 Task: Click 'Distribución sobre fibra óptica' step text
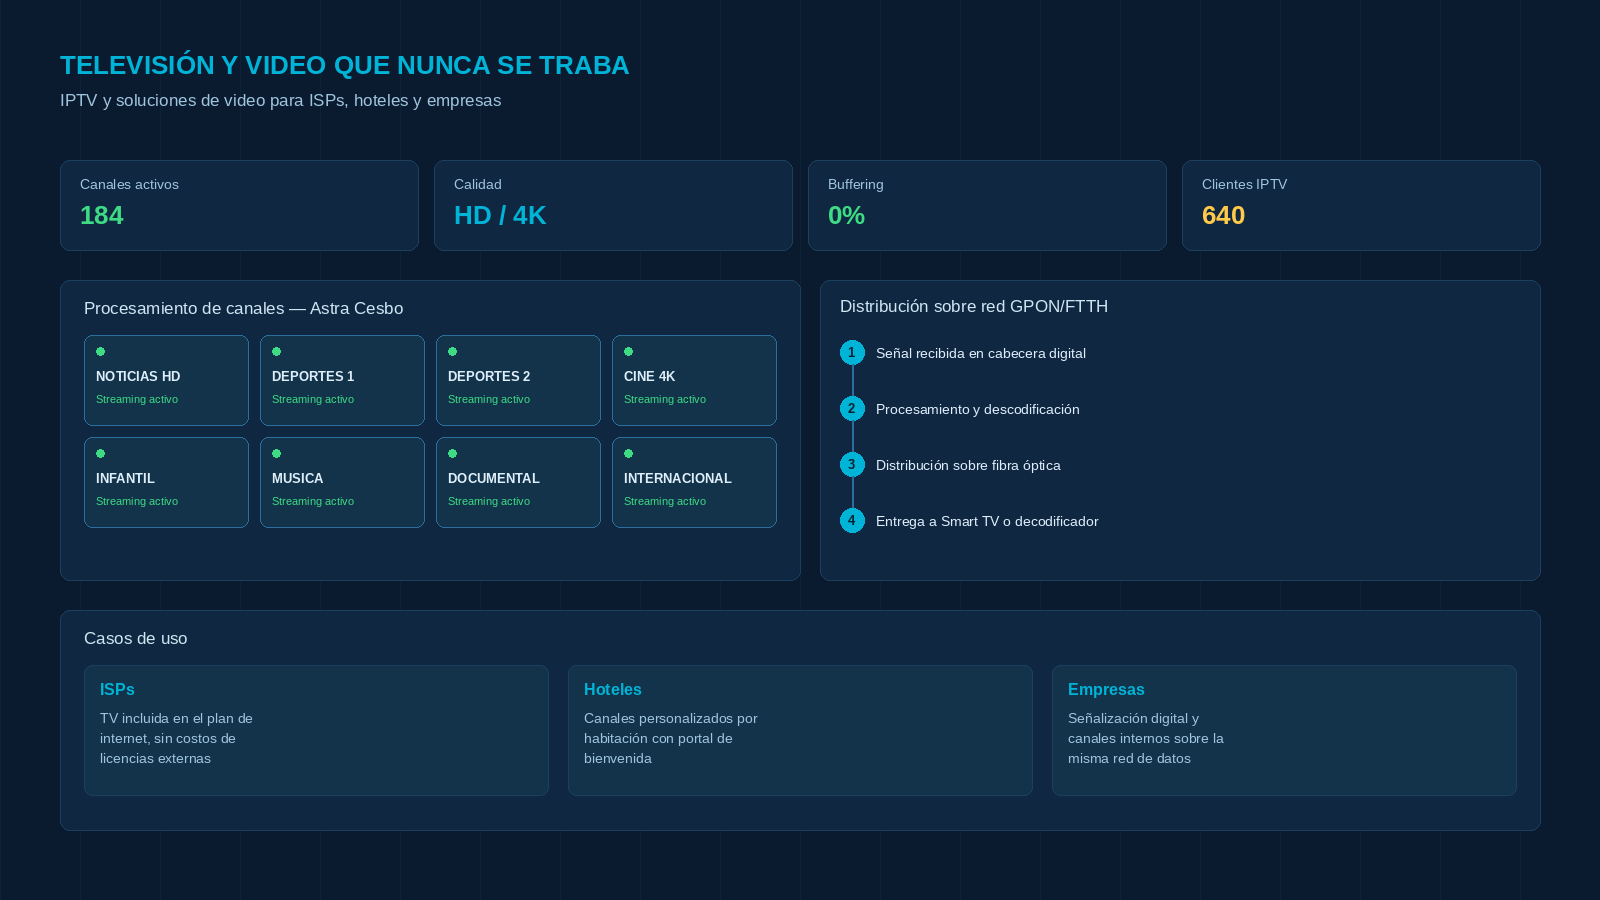pyautogui.click(x=968, y=465)
